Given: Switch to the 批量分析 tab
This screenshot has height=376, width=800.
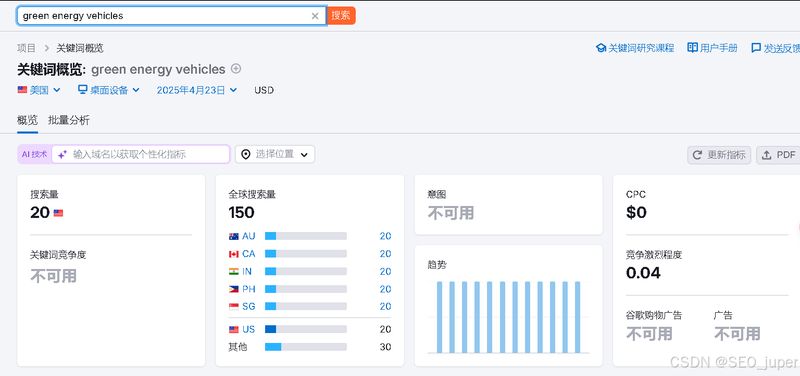Looking at the screenshot, I should tap(69, 120).
